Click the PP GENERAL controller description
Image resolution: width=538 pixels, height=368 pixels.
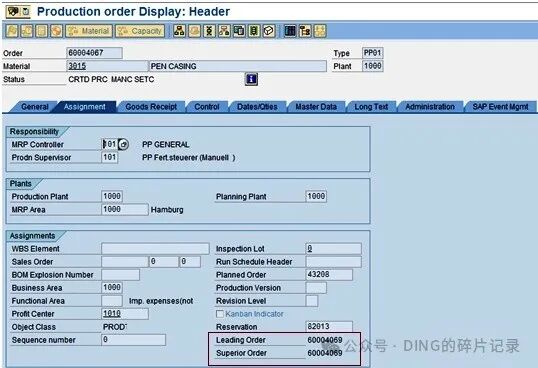click(166, 144)
